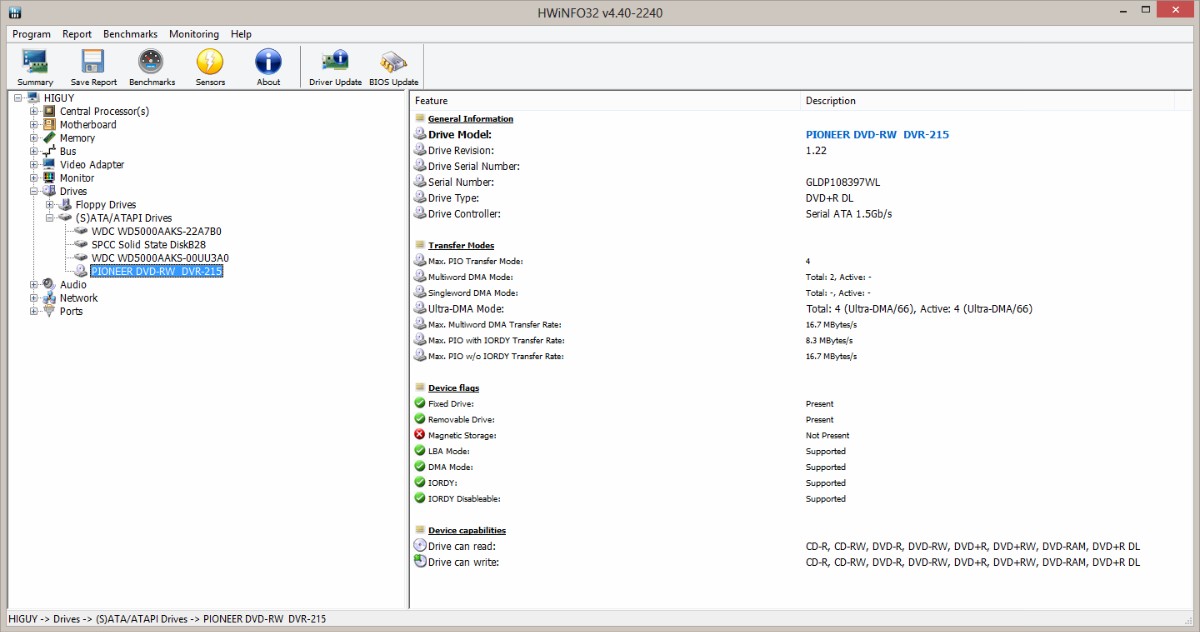Viewport: 1200px width, 632px height.
Task: Click the Magnetic Storage red cross icon
Action: click(420, 435)
